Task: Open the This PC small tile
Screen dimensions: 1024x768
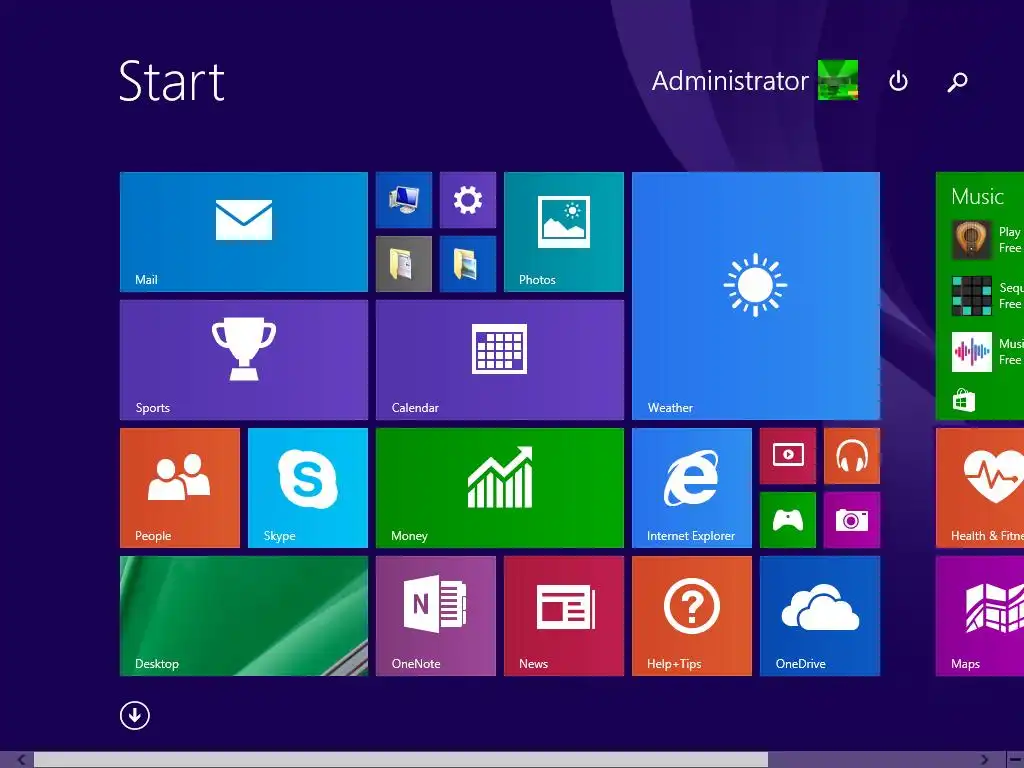Action: click(x=404, y=200)
